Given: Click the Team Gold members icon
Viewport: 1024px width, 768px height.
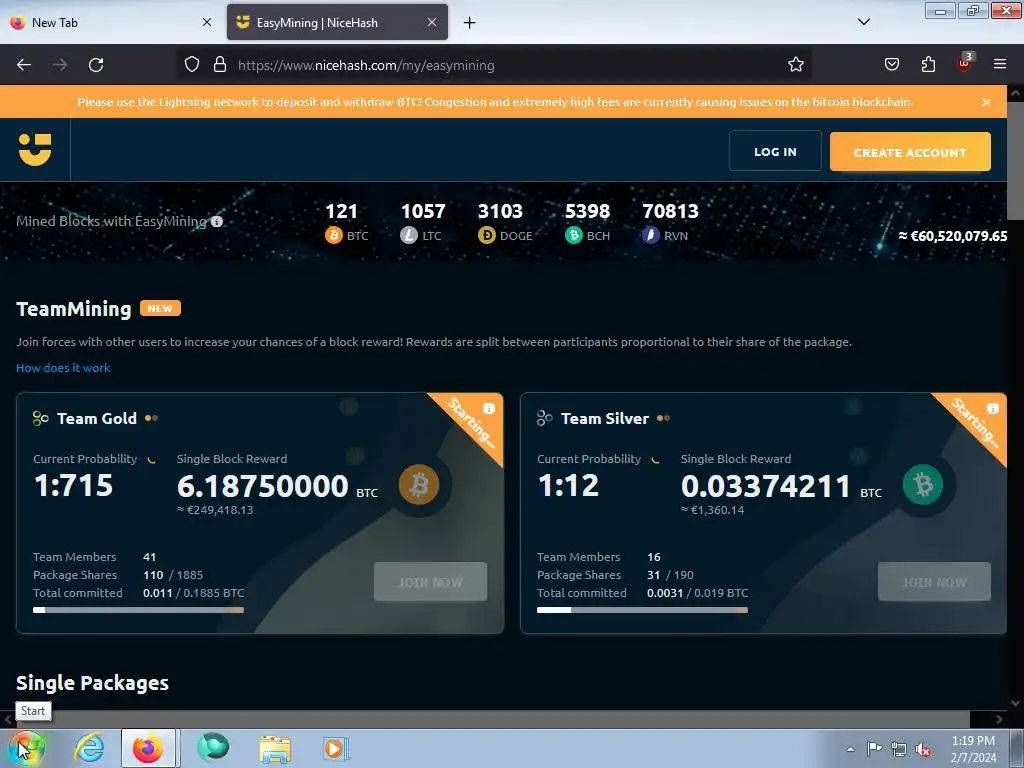Looking at the screenshot, I should tap(40, 419).
